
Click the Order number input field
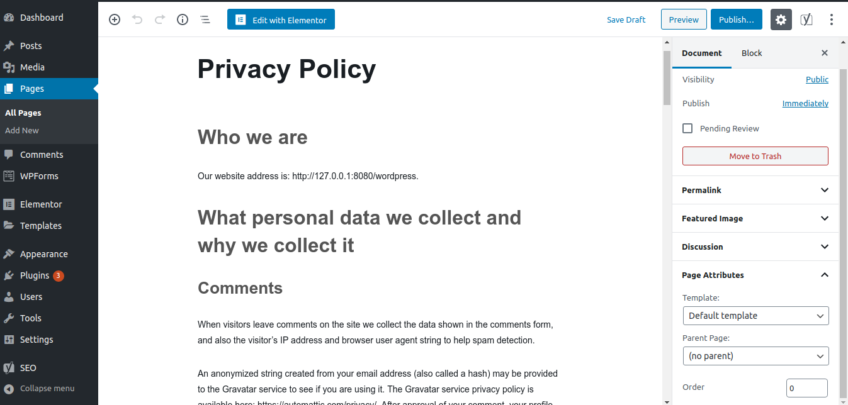pos(807,388)
